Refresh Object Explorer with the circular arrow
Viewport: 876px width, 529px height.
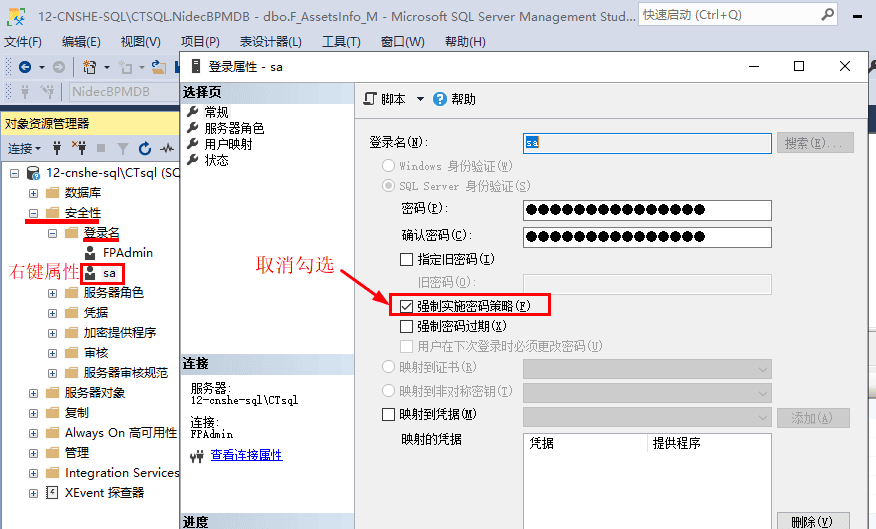[145, 148]
